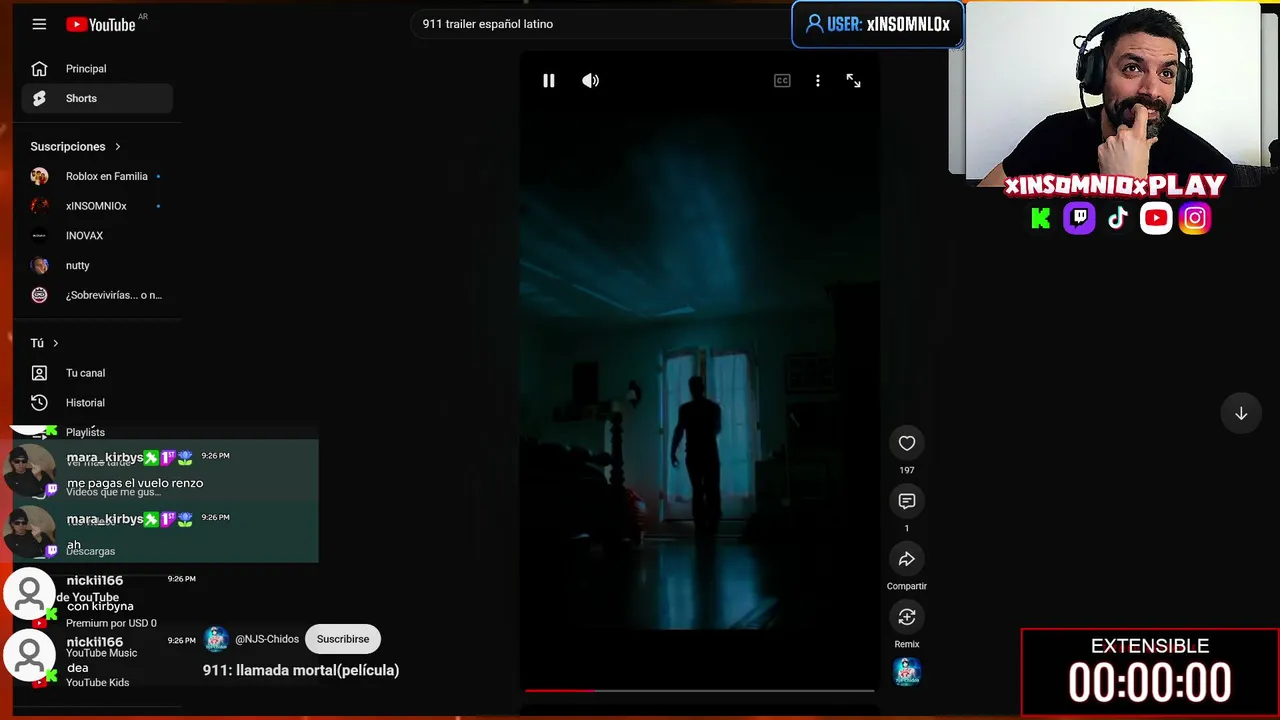Click the Compartir share arrow
The image size is (1280, 720).
click(907, 560)
